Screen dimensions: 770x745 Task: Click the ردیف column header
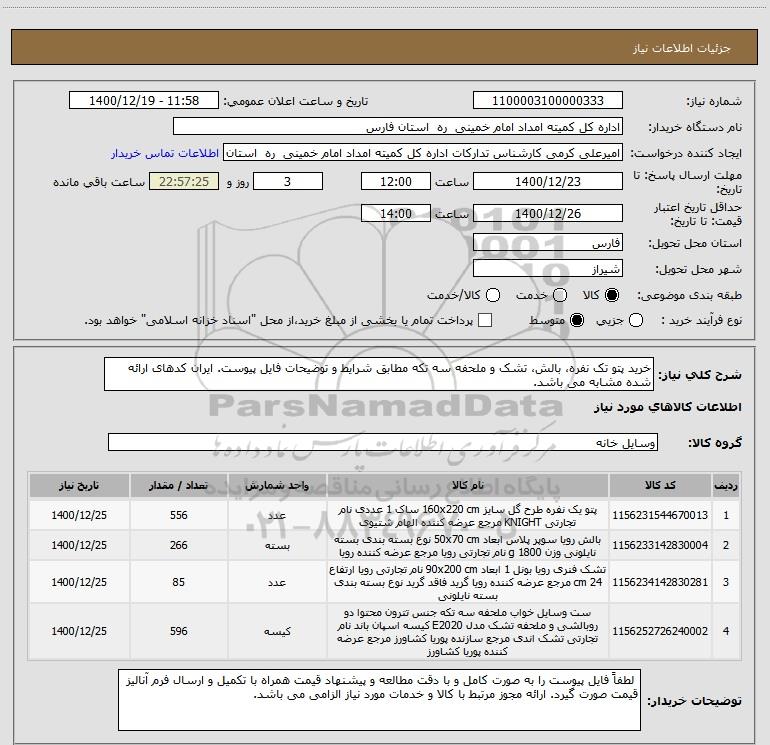coord(726,486)
